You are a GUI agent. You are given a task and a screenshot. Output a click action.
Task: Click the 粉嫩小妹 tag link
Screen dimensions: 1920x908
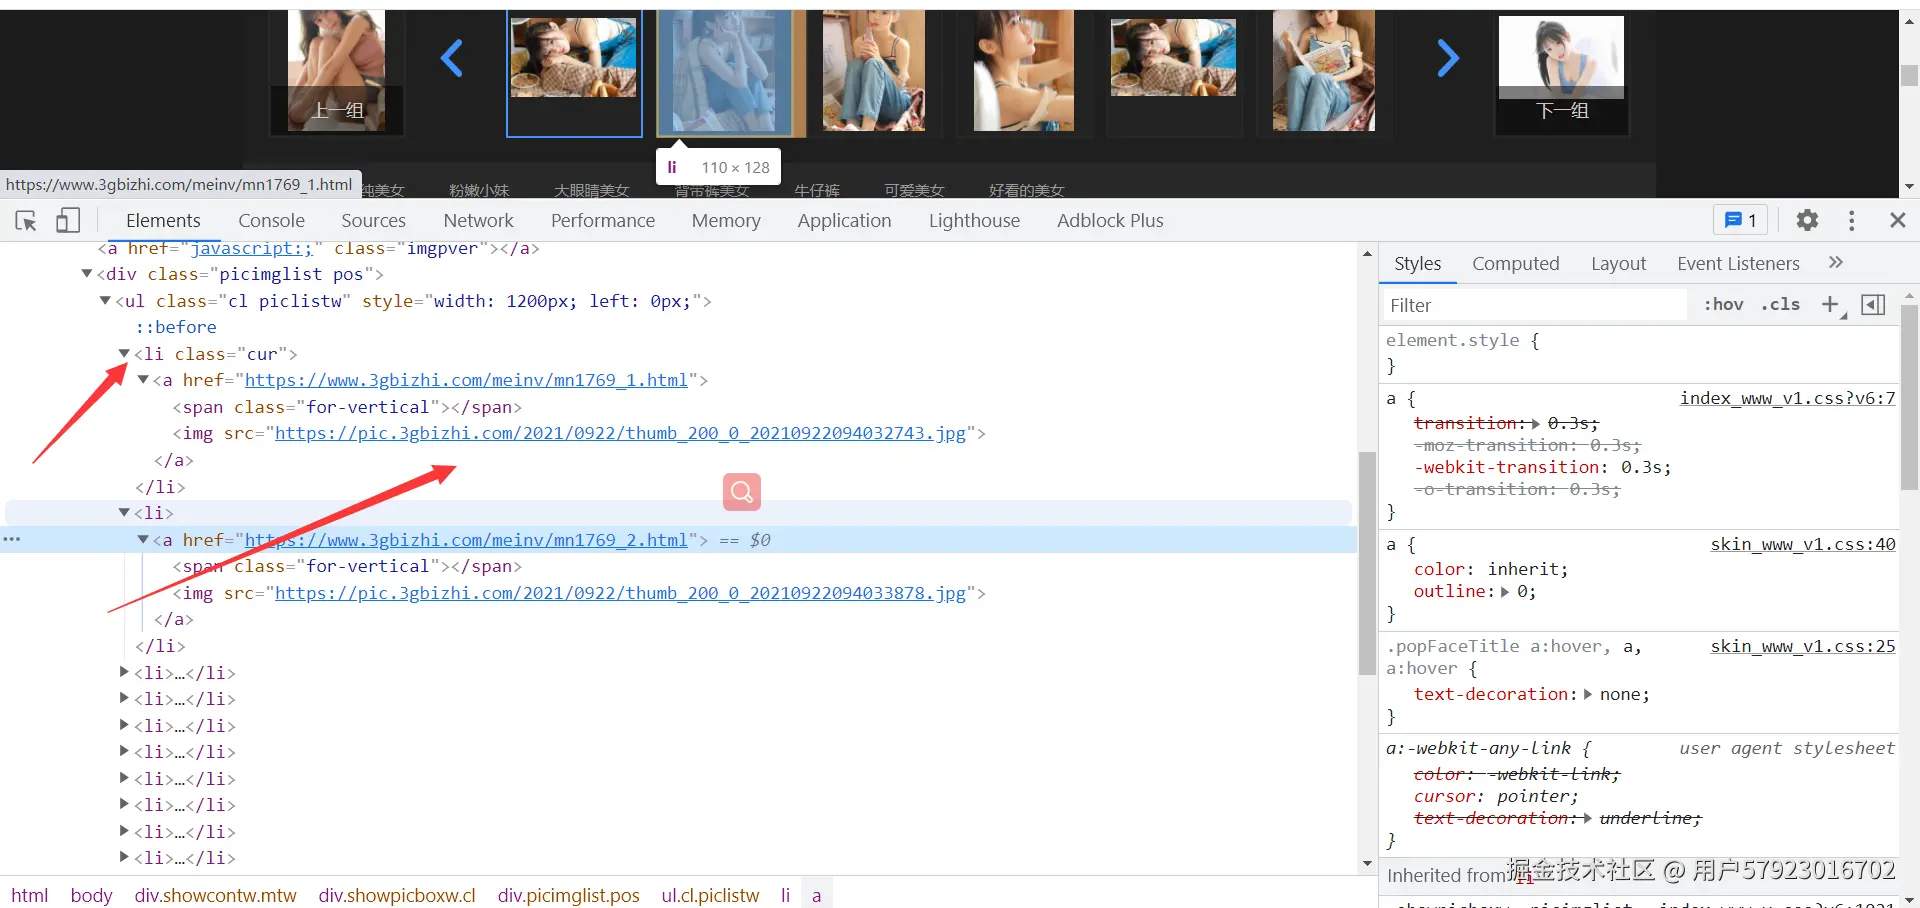pyautogui.click(x=479, y=190)
